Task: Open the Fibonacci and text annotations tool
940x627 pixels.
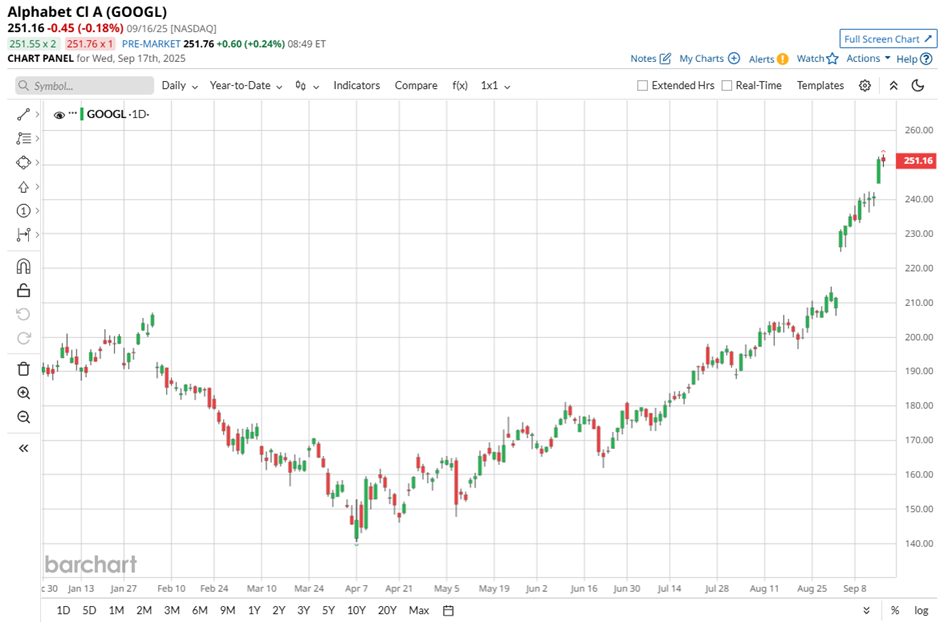Action: tap(23, 138)
